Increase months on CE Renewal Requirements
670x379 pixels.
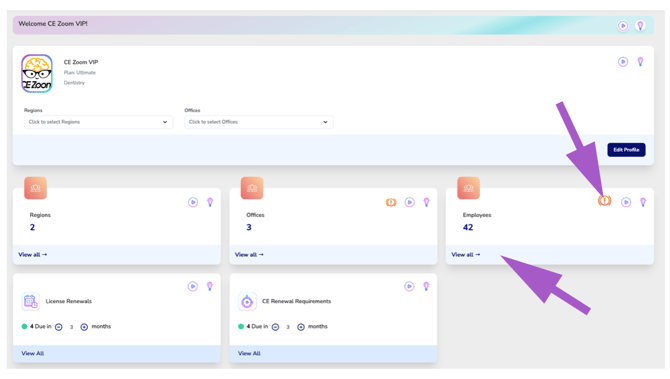point(301,327)
